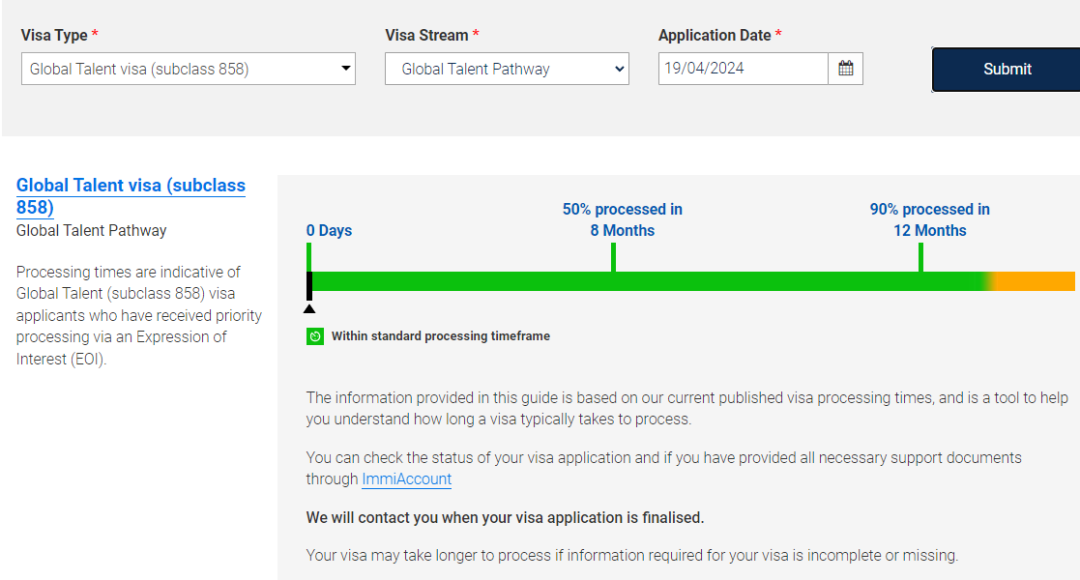Viewport: 1080px width, 580px height.
Task: Click the 0 Days timeline marker
Action: (x=329, y=230)
